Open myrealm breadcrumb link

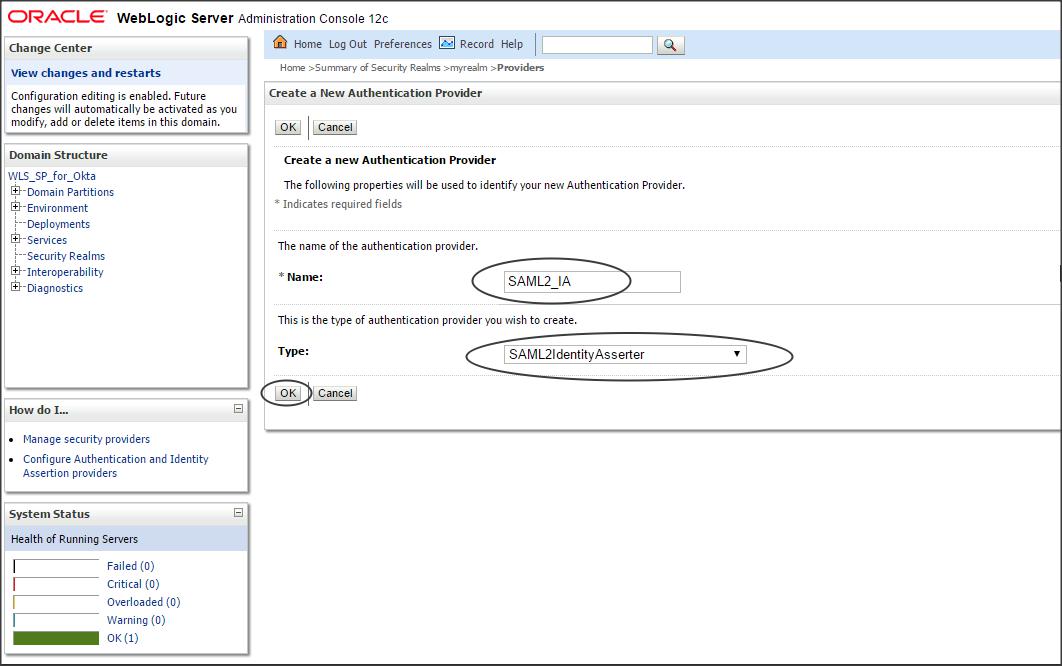[469, 68]
